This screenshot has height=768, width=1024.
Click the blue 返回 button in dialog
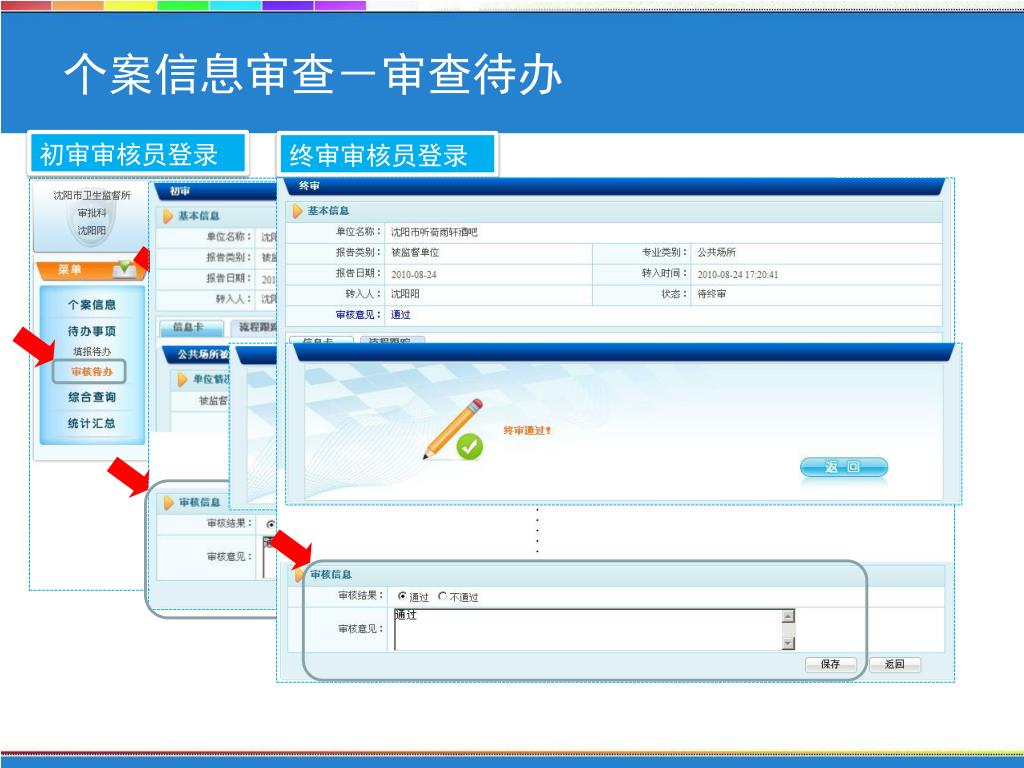(844, 467)
